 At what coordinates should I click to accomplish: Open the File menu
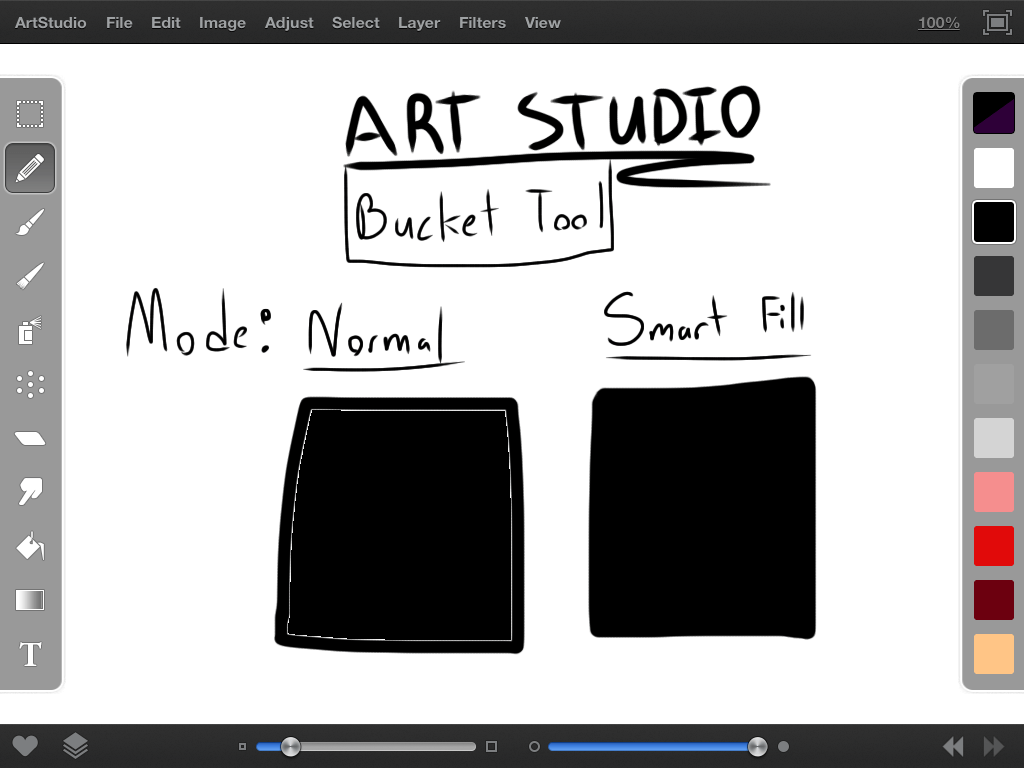coord(119,23)
